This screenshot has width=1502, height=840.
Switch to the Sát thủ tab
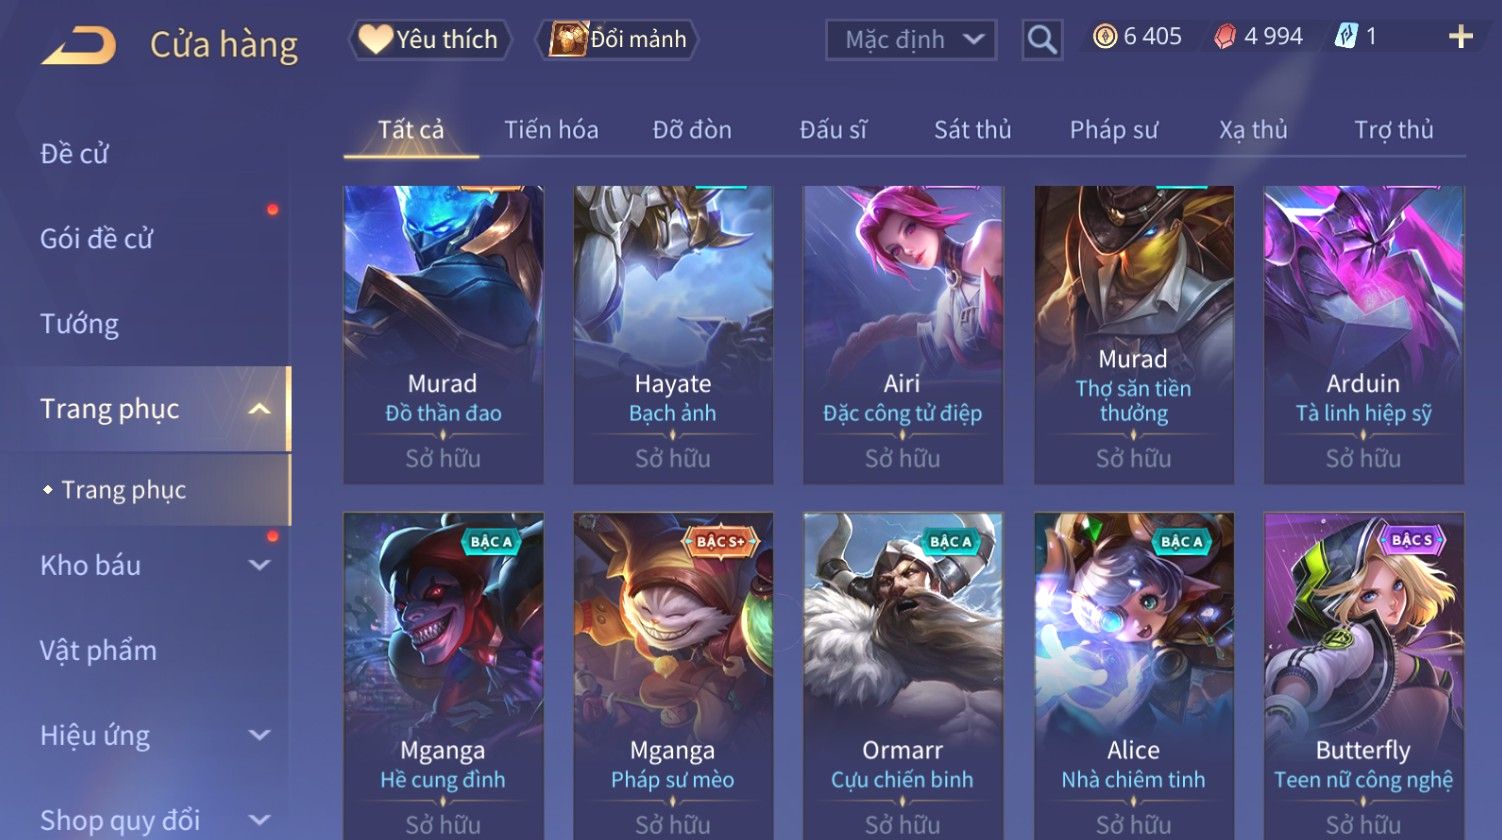pyautogui.click(x=972, y=130)
